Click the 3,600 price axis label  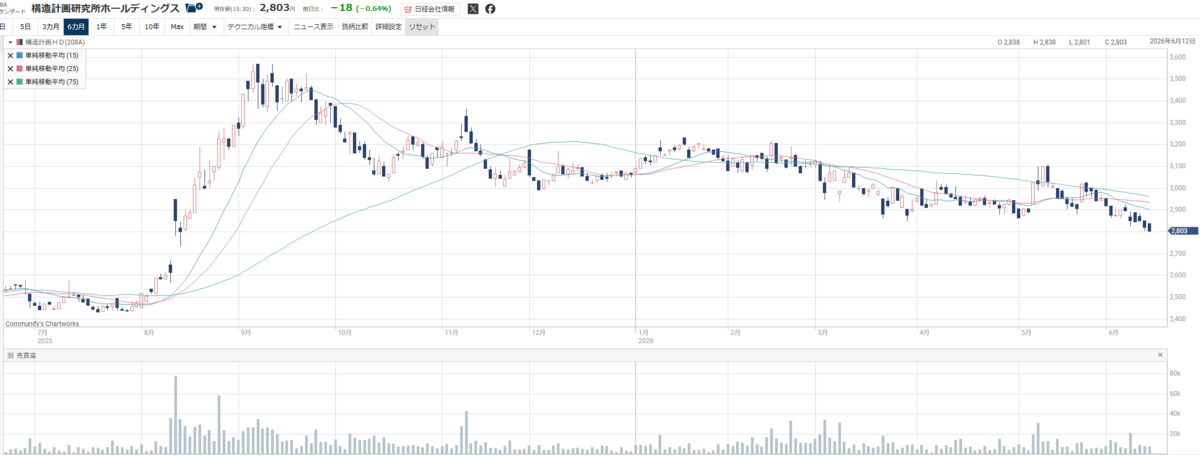(x=1178, y=58)
